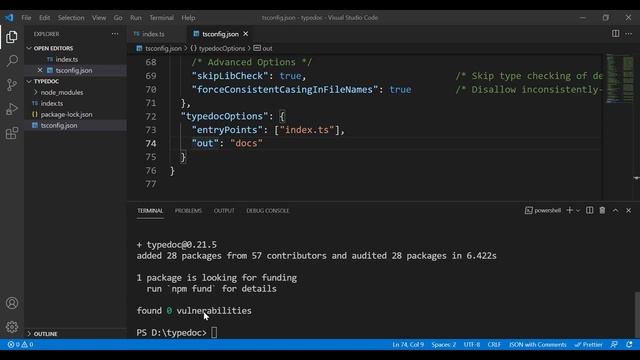Split the terminal panel
Viewport: 640px width, 360px height.
pyautogui.click(x=589, y=211)
